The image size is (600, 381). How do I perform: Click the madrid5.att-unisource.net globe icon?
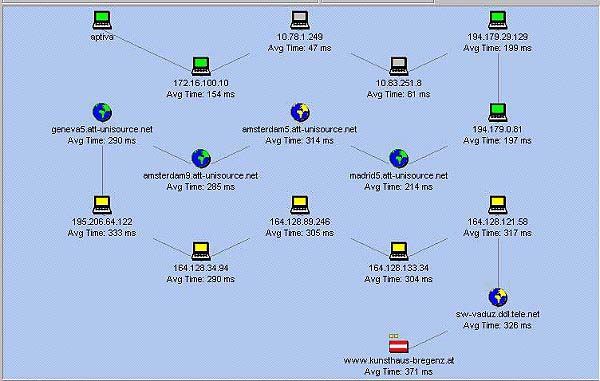[399, 158]
